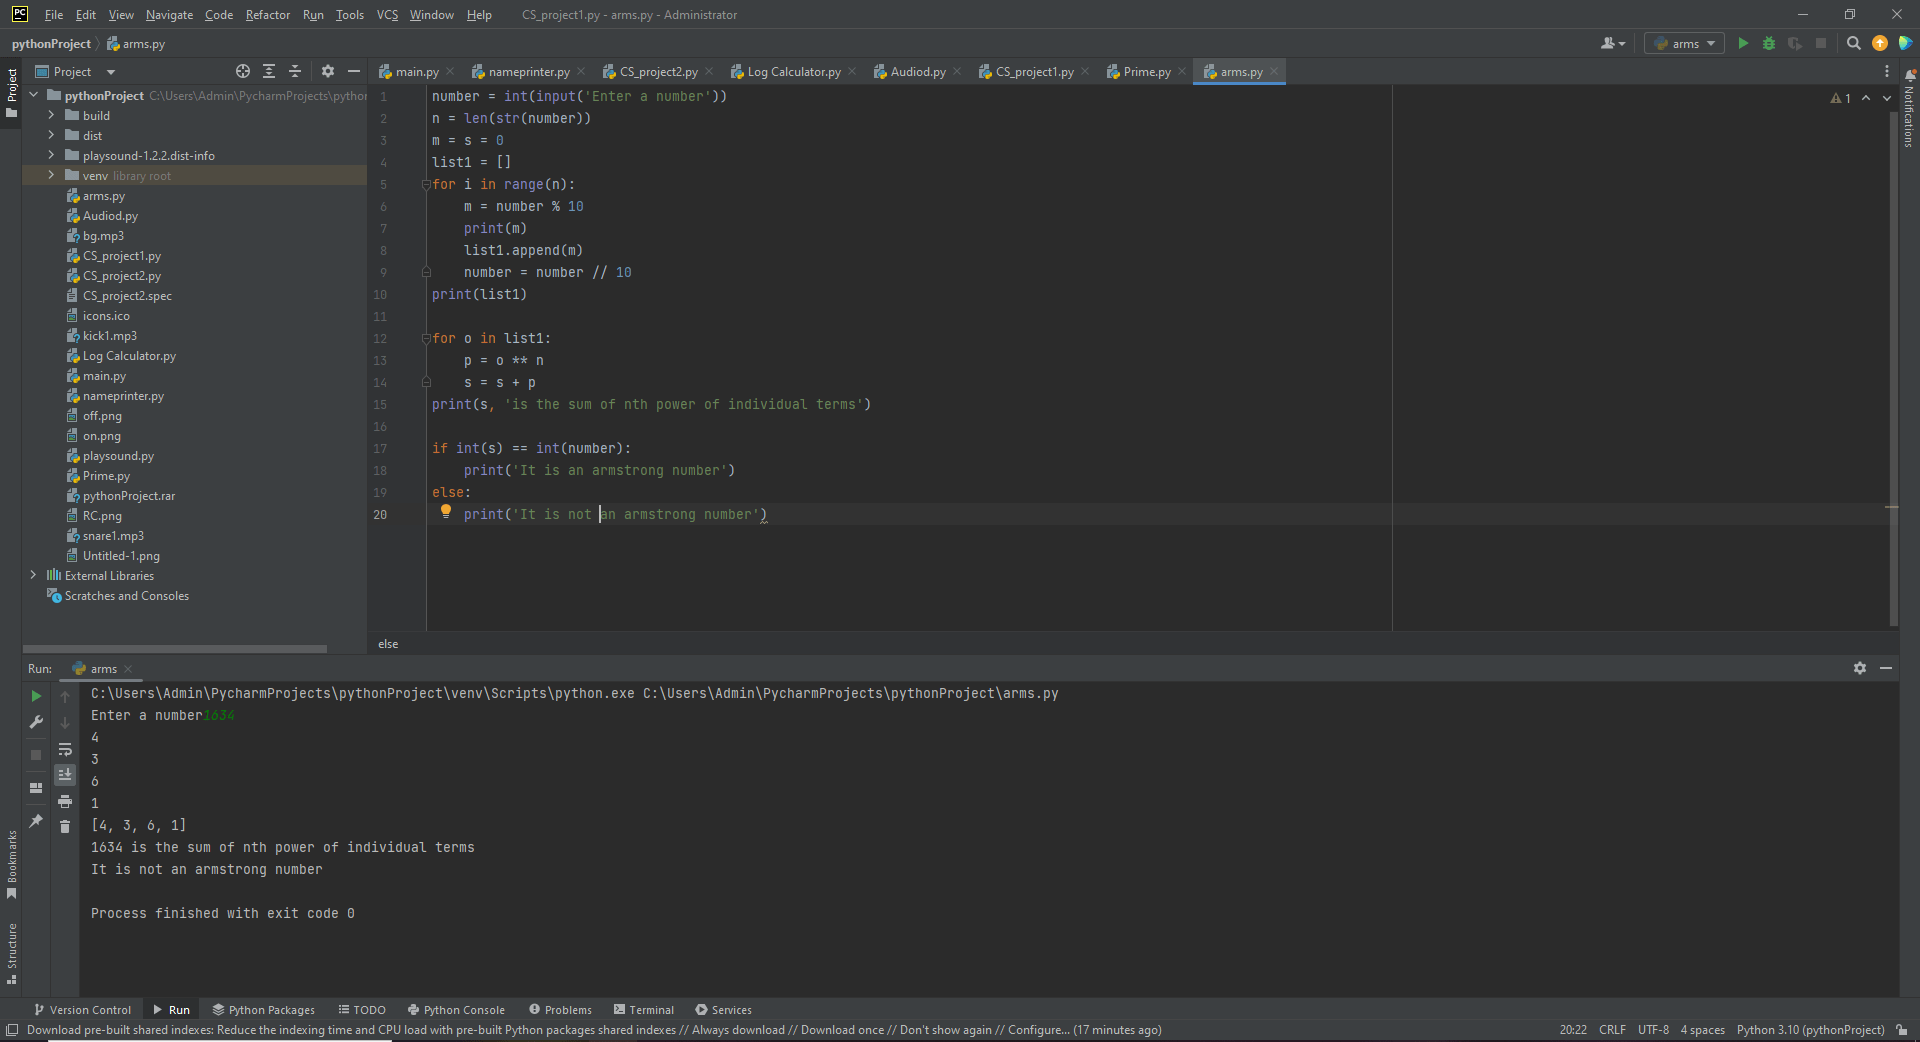Open the Project view selector dropdown

tap(76, 71)
